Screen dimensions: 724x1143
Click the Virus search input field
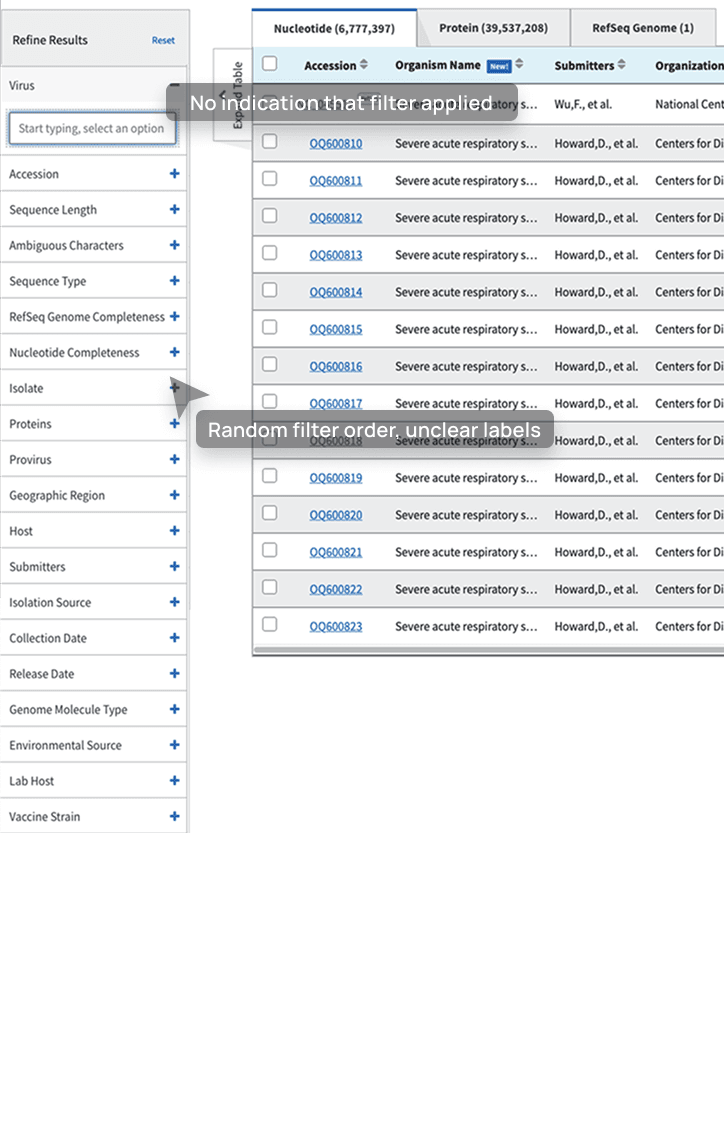[x=92, y=128]
